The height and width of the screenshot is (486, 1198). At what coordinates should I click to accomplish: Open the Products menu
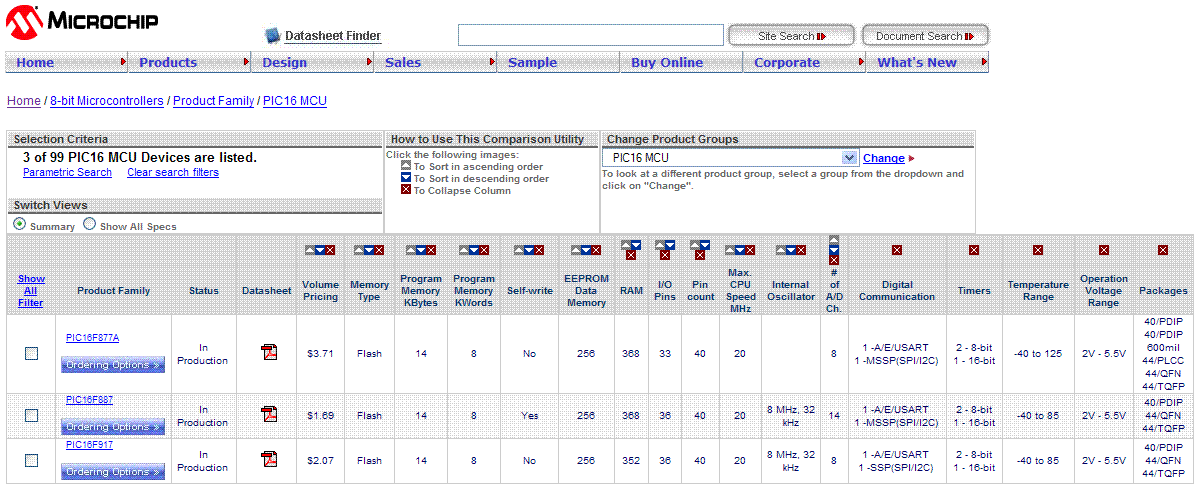click(x=189, y=63)
